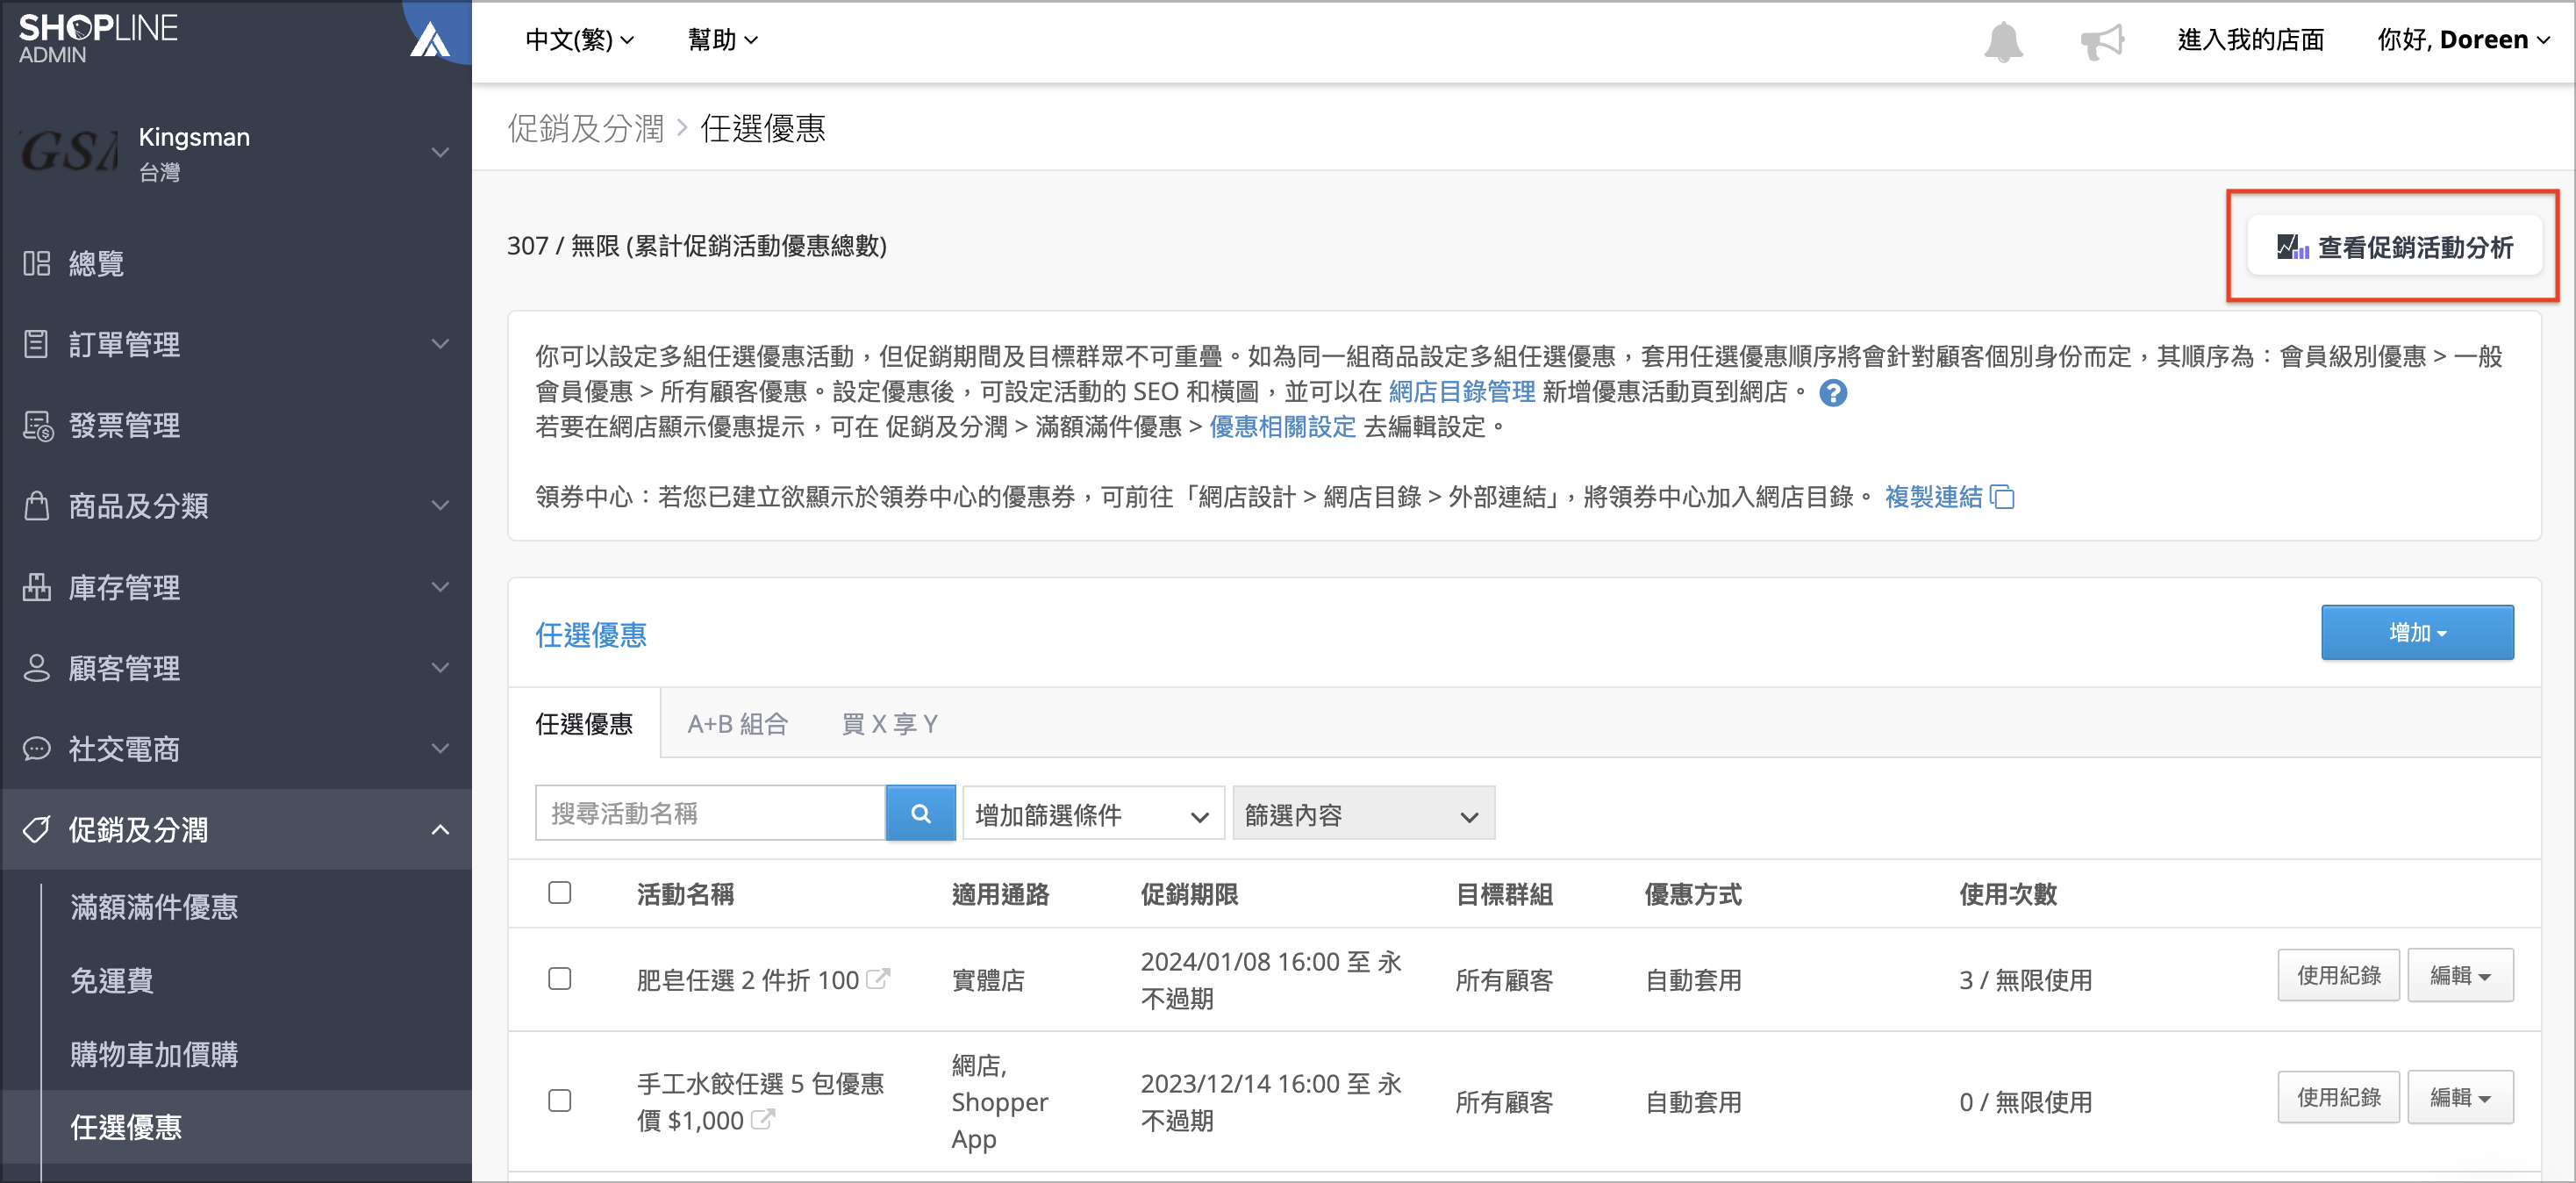2576x1183 pixels.
Task: Expand the 商品及分類 submenu chevron
Action: point(440,505)
